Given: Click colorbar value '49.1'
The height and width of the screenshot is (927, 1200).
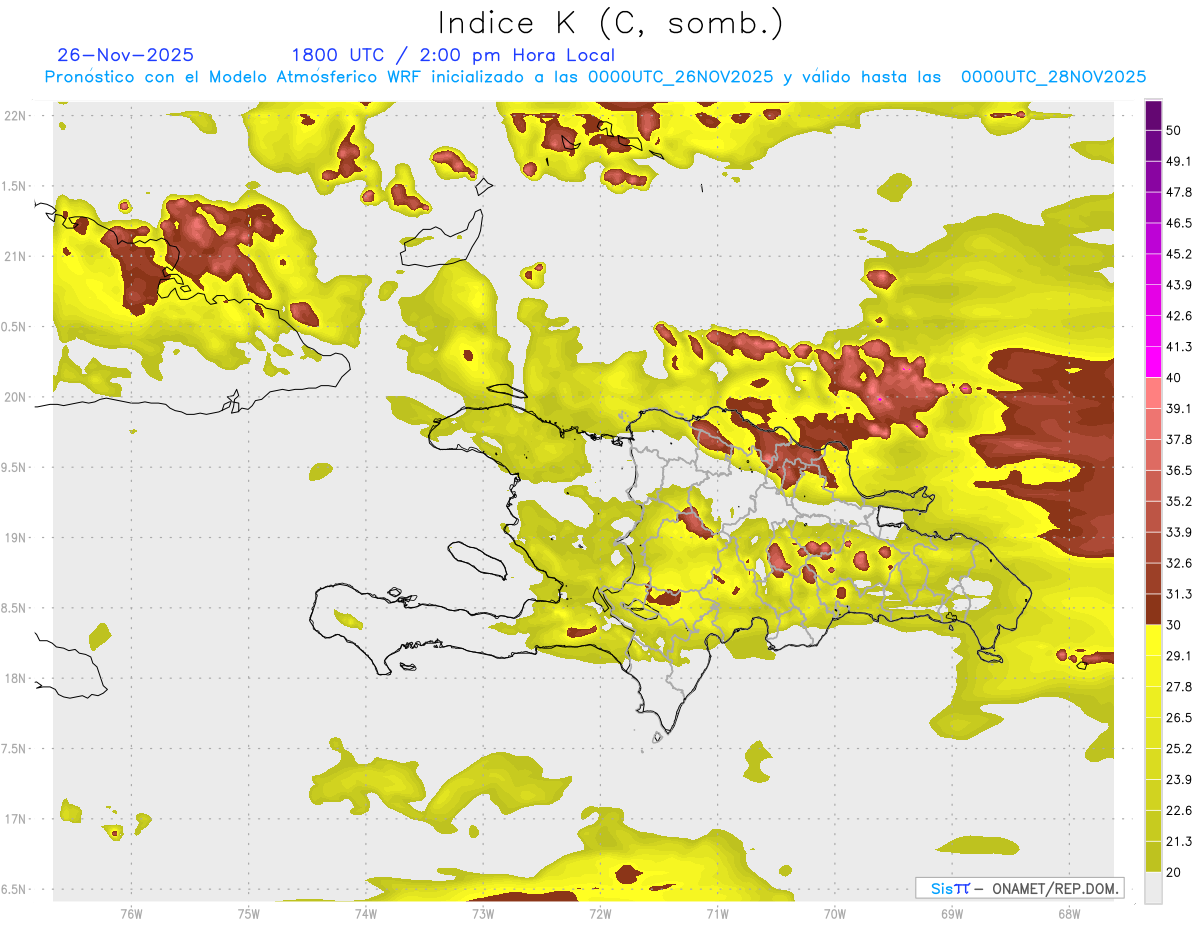Looking at the screenshot, I should point(1179,161).
